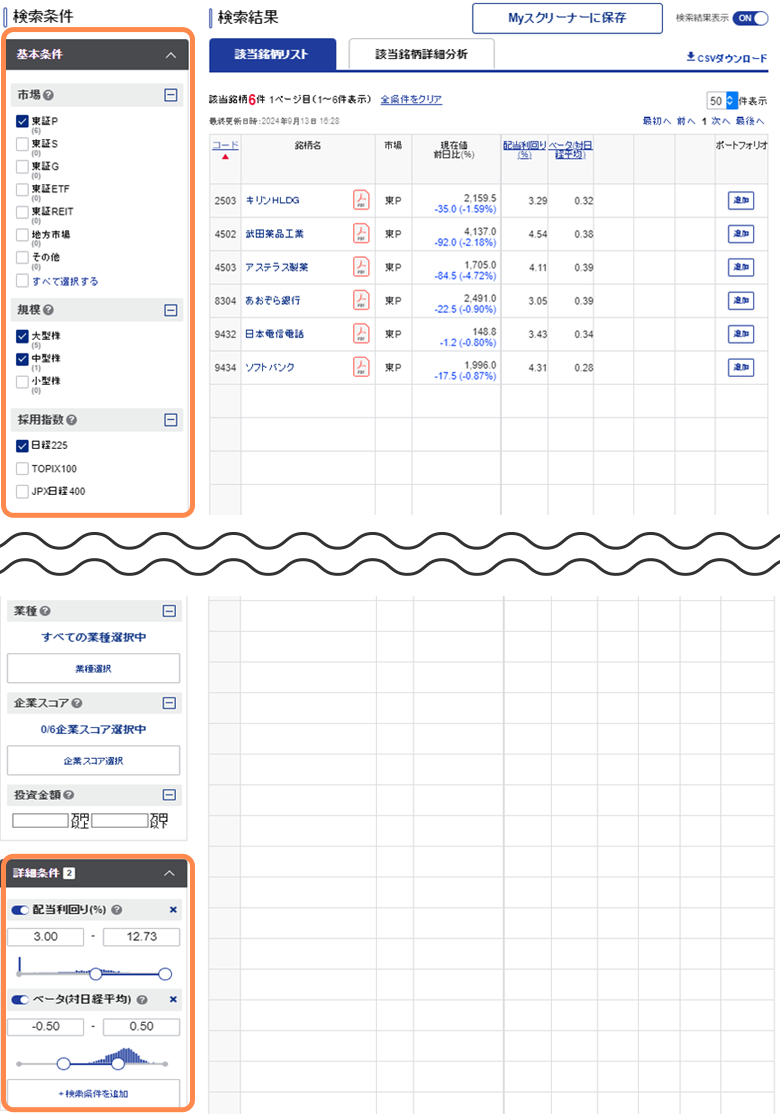Click the CSVダウンロード download icon
This screenshot has height=1114, width=780.
click(690, 58)
